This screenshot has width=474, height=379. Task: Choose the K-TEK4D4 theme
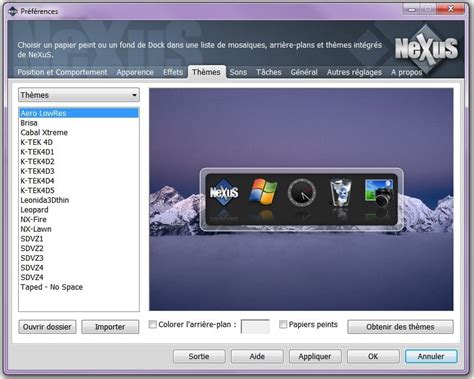tap(79, 181)
